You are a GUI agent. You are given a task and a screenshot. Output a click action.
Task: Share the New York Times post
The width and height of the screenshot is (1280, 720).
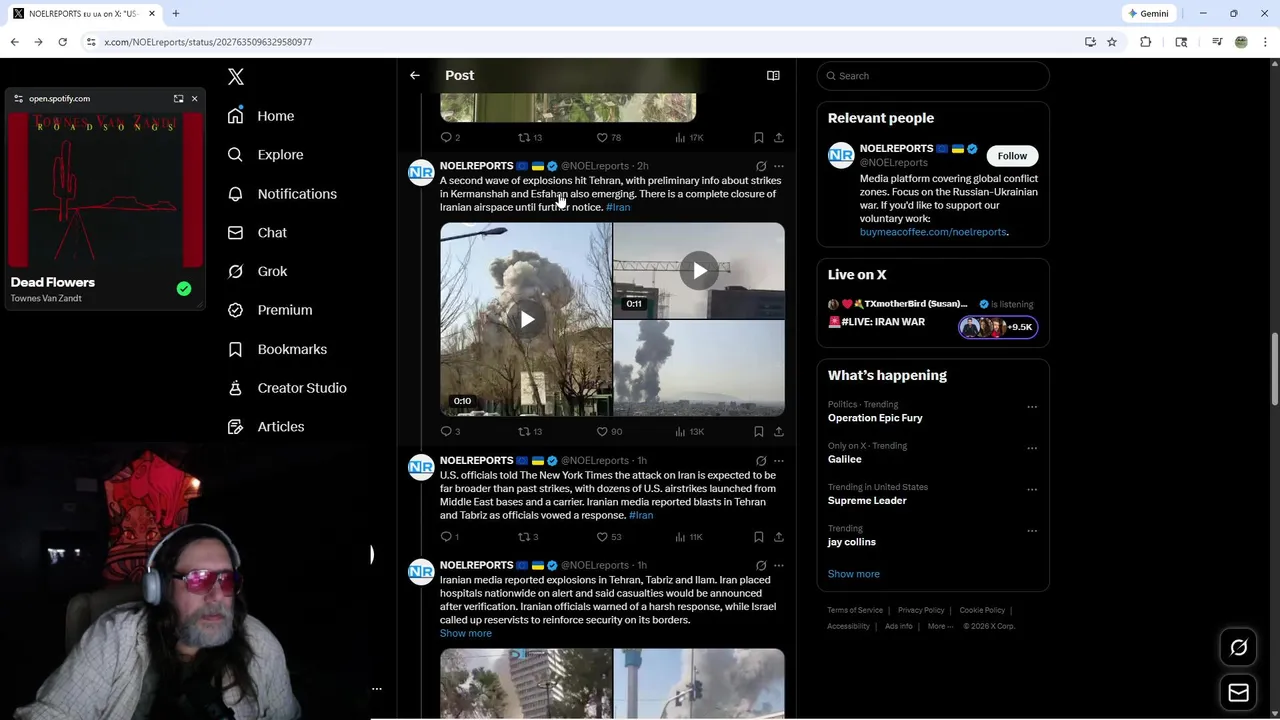(x=779, y=537)
